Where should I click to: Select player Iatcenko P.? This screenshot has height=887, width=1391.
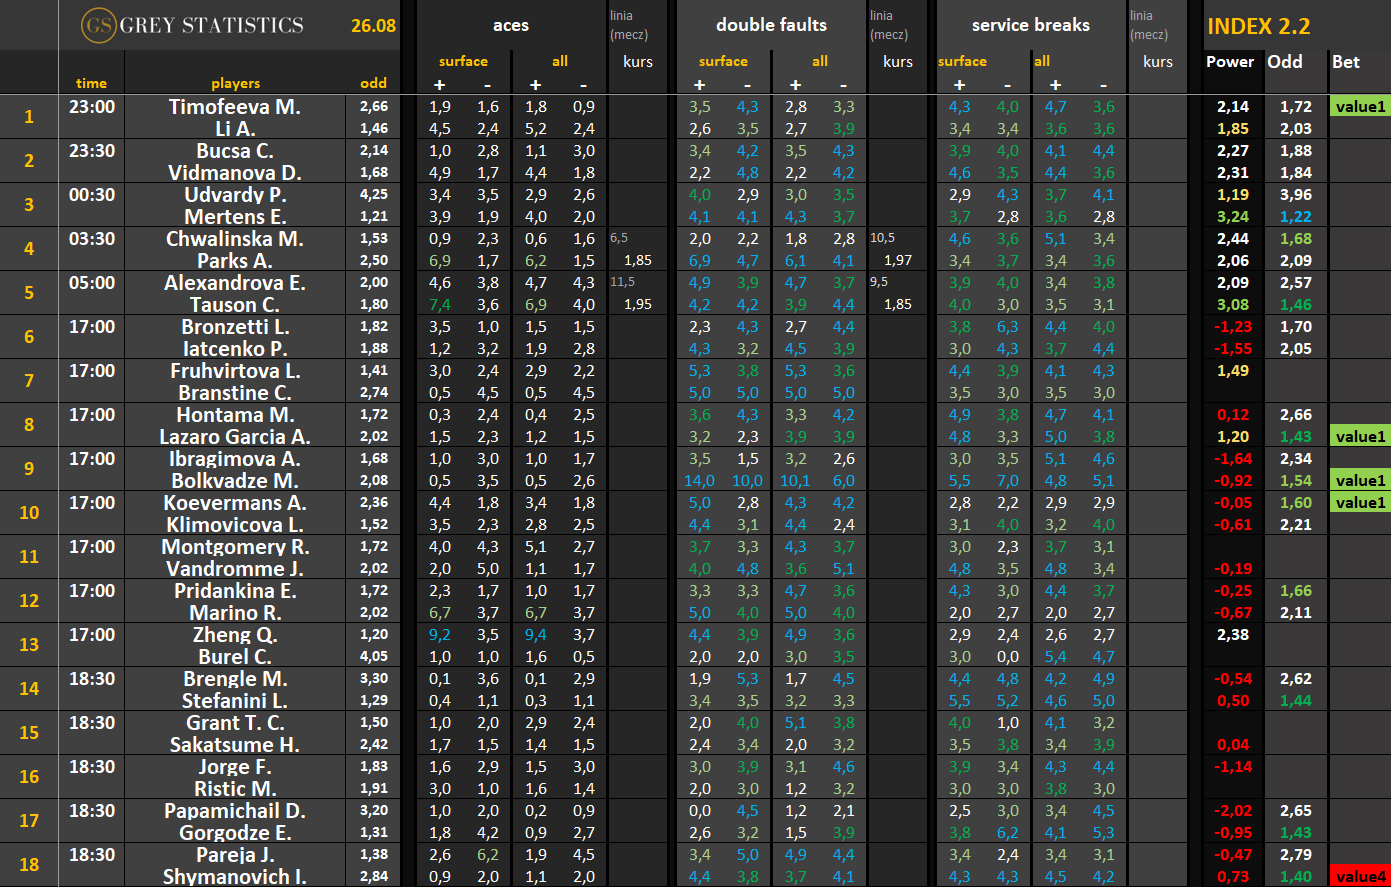(235, 348)
